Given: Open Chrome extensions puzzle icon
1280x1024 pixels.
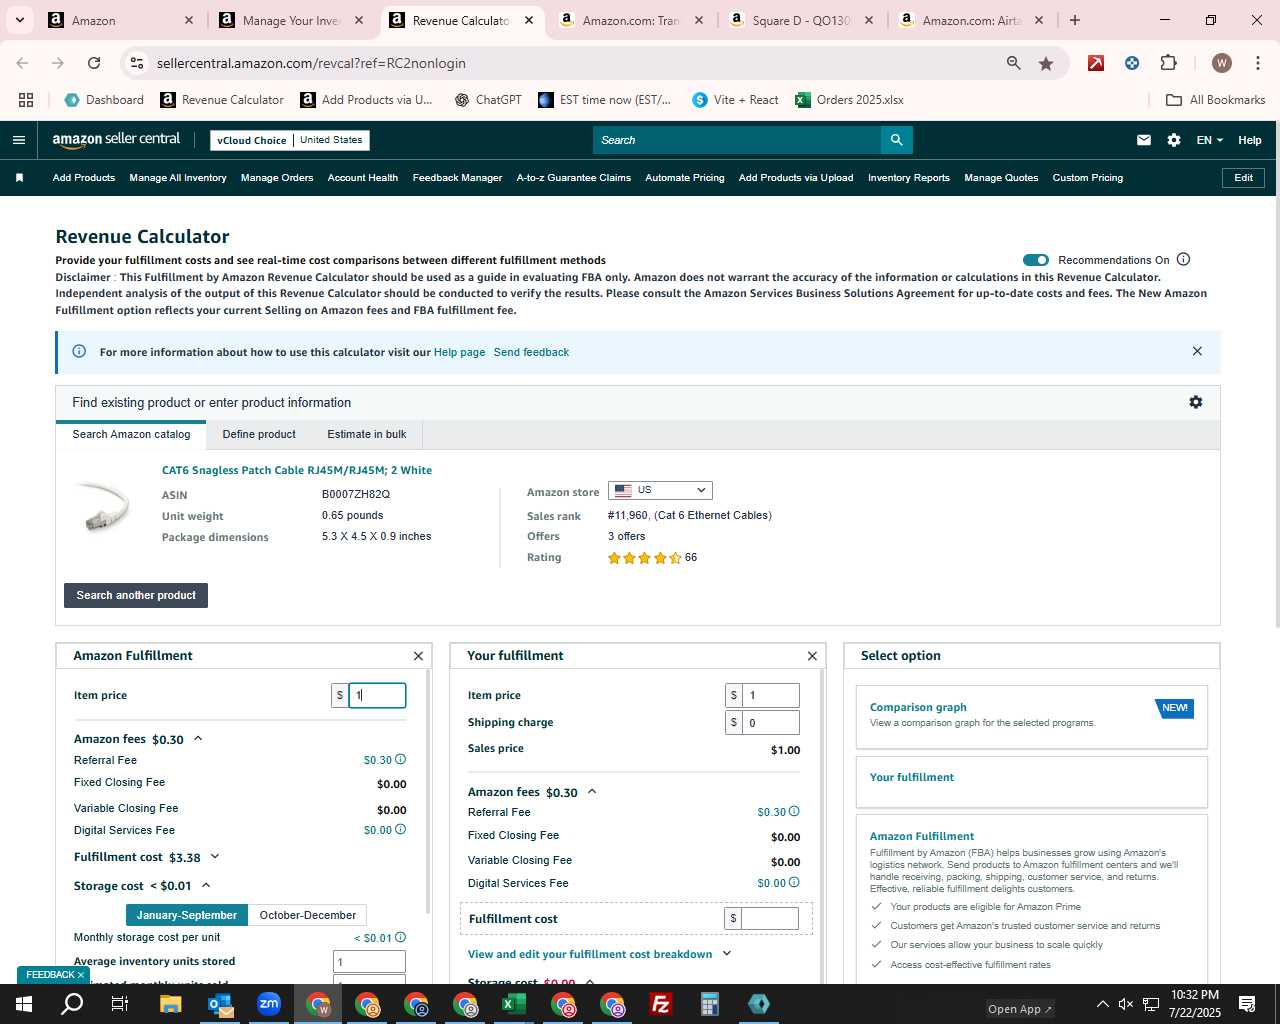Looking at the screenshot, I should 1168,63.
